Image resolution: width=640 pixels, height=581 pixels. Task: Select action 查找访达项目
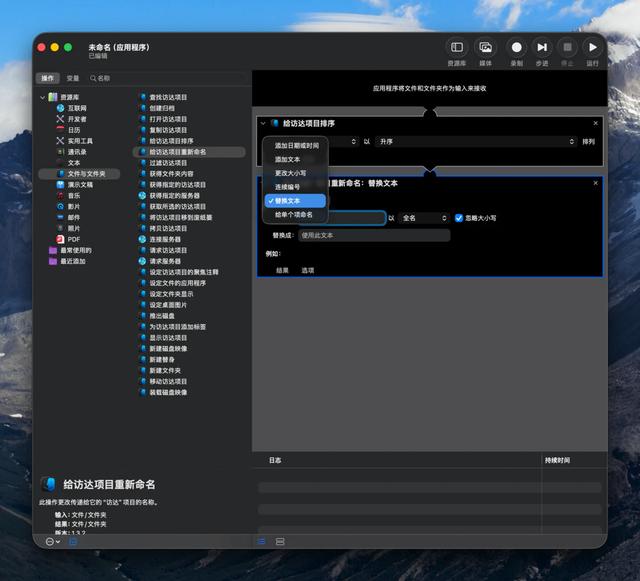[168, 98]
